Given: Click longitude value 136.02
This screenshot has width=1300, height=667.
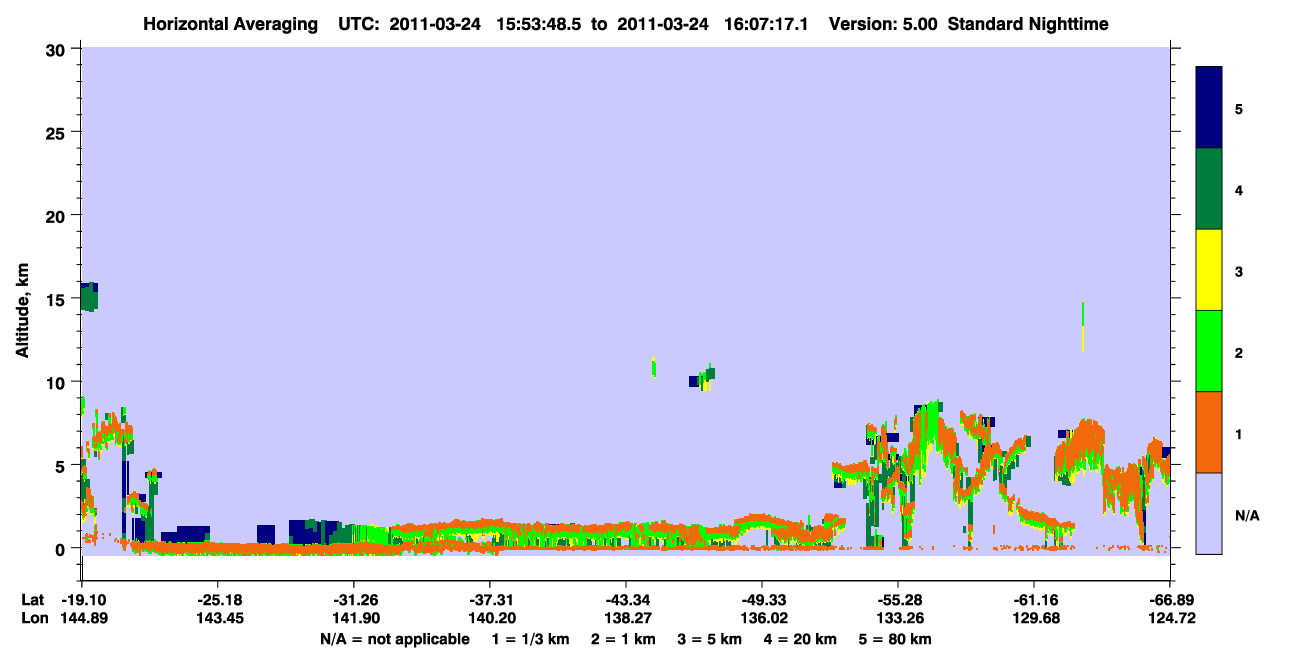Looking at the screenshot, I should 762,618.
